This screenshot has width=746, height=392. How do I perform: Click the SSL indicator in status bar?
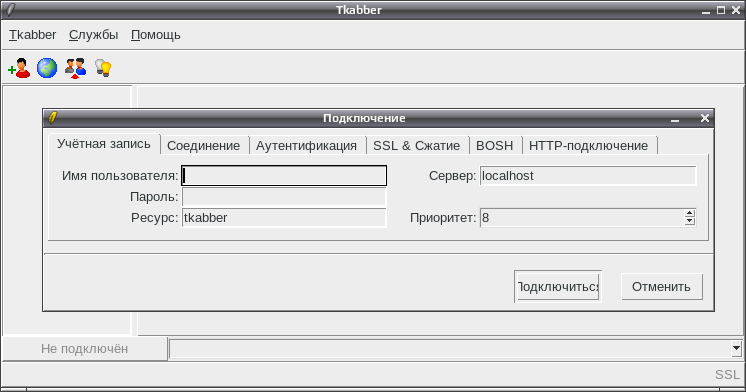pos(727,375)
